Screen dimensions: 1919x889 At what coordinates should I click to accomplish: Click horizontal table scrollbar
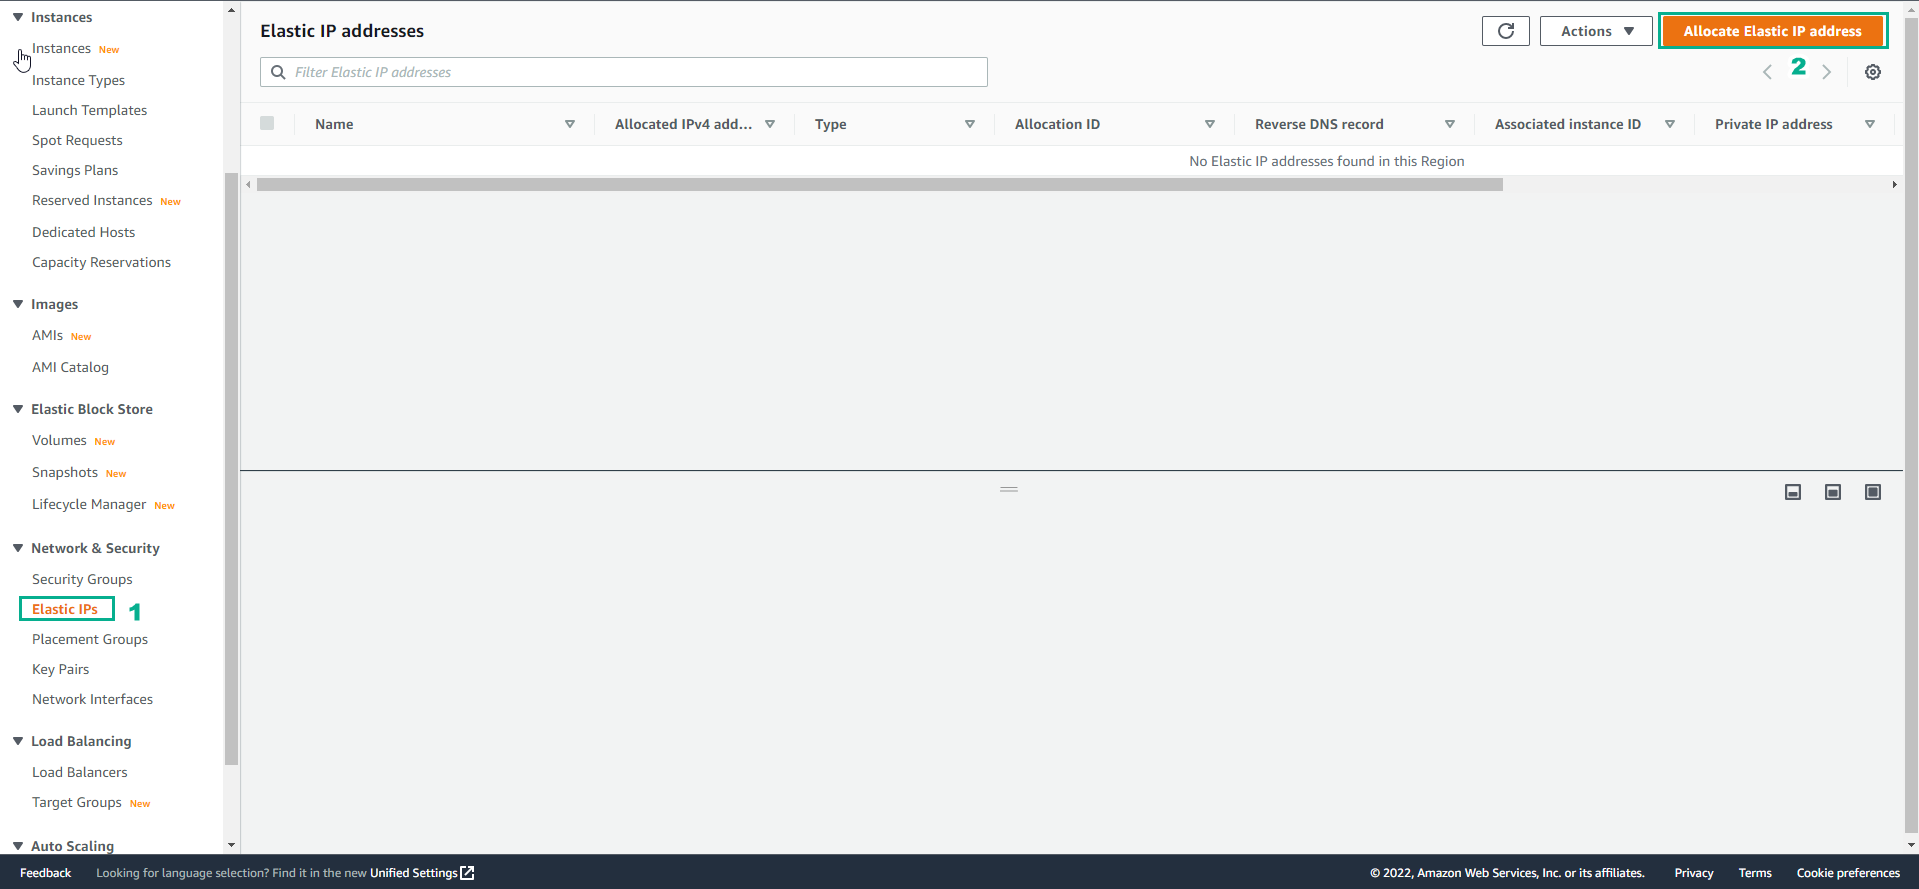pos(880,185)
